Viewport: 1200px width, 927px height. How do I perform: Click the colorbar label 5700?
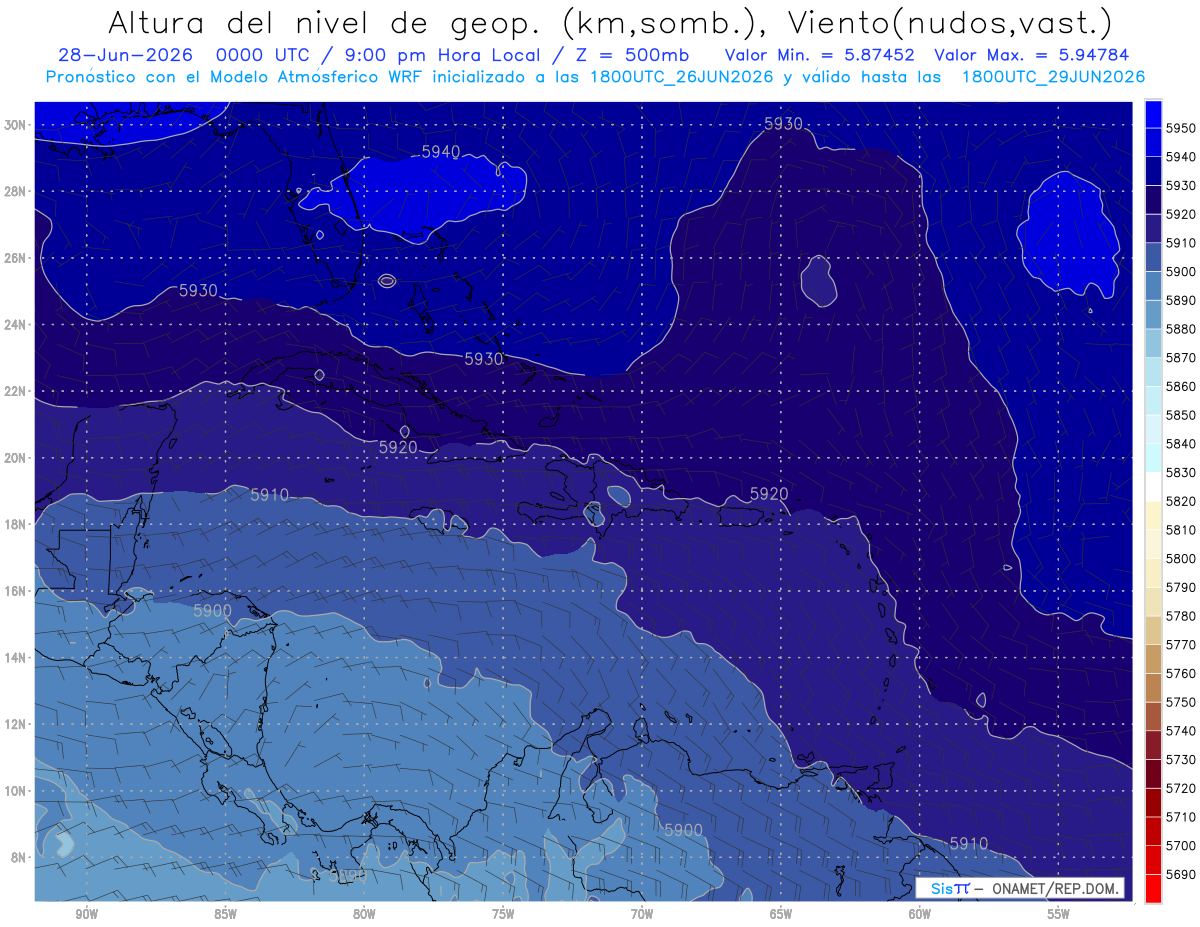coord(1180,845)
